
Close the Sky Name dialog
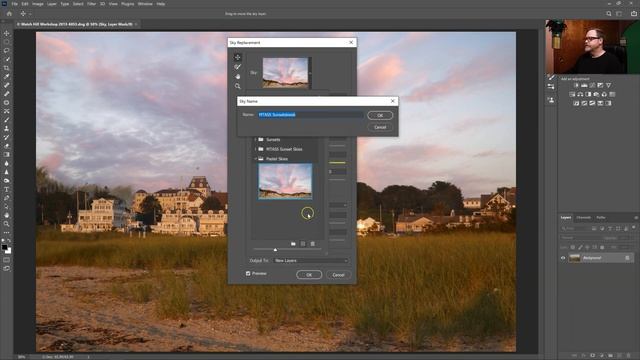pyautogui.click(x=393, y=101)
